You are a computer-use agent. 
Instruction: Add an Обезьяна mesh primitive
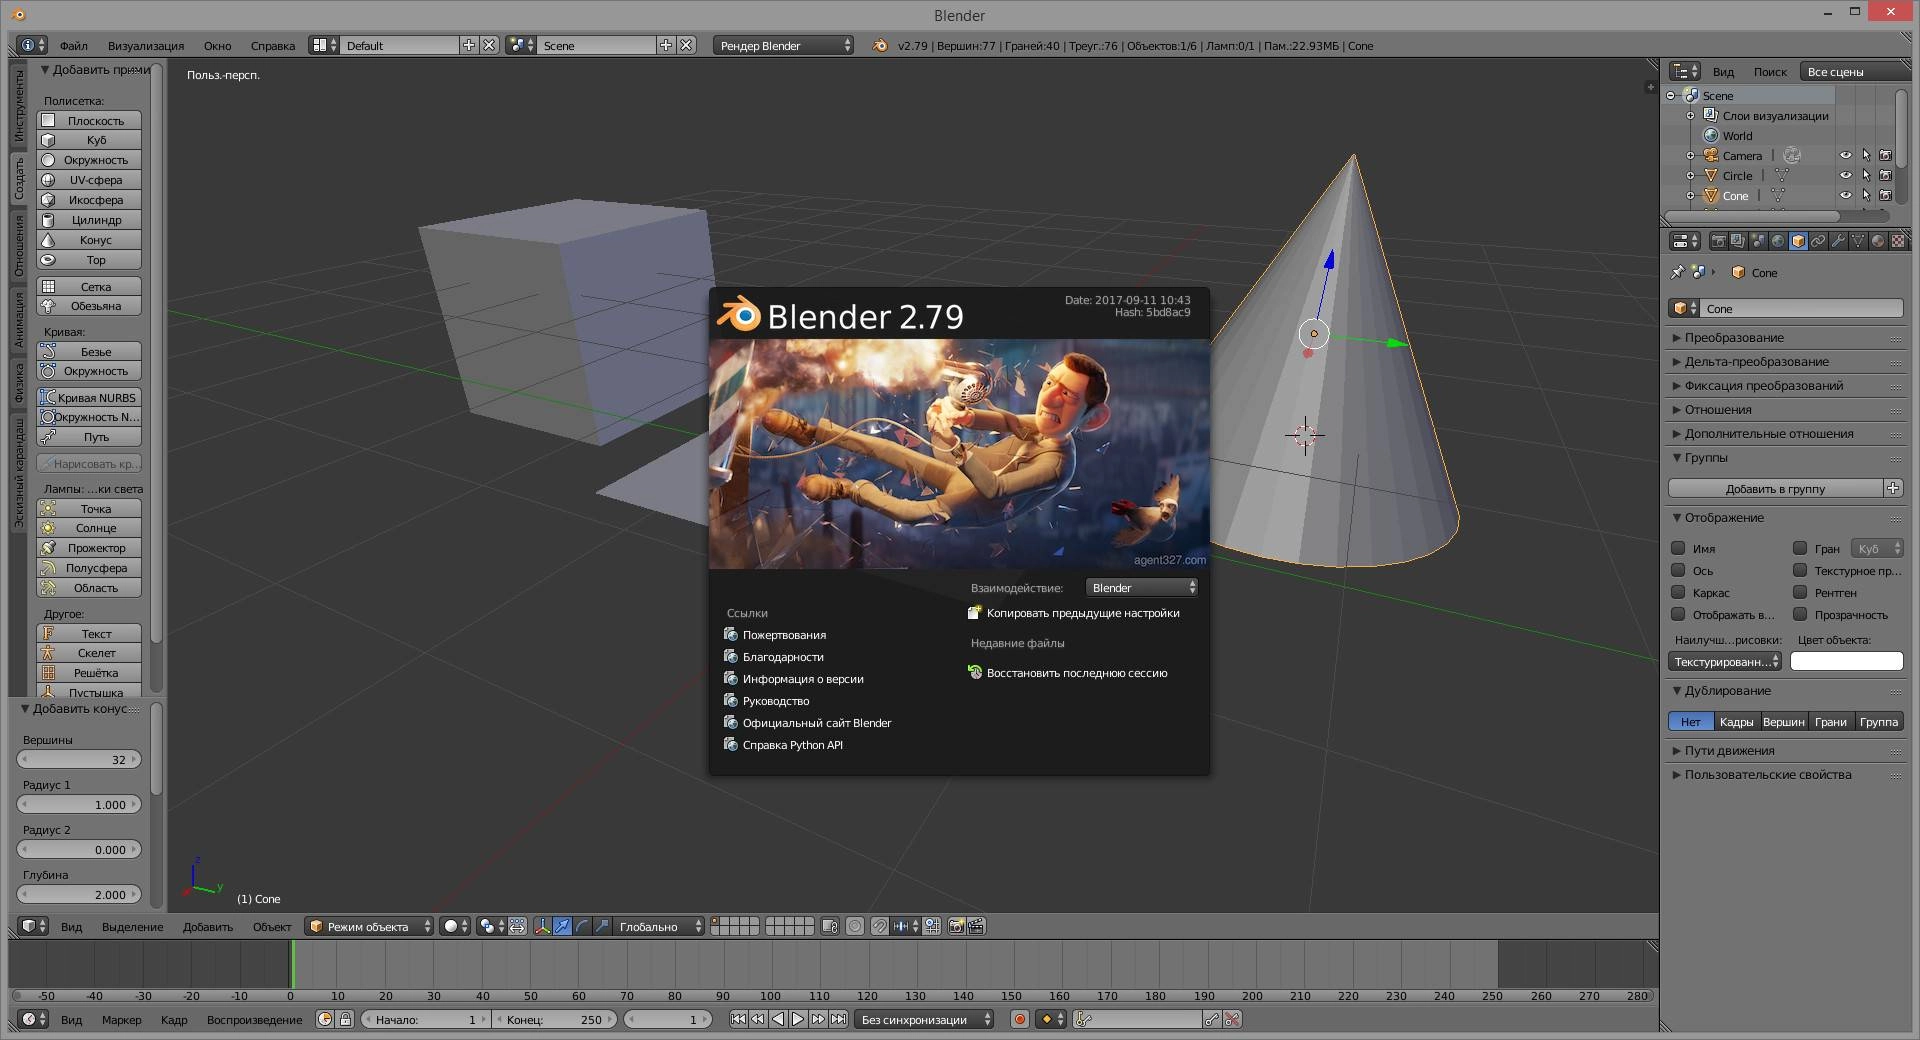(89, 306)
